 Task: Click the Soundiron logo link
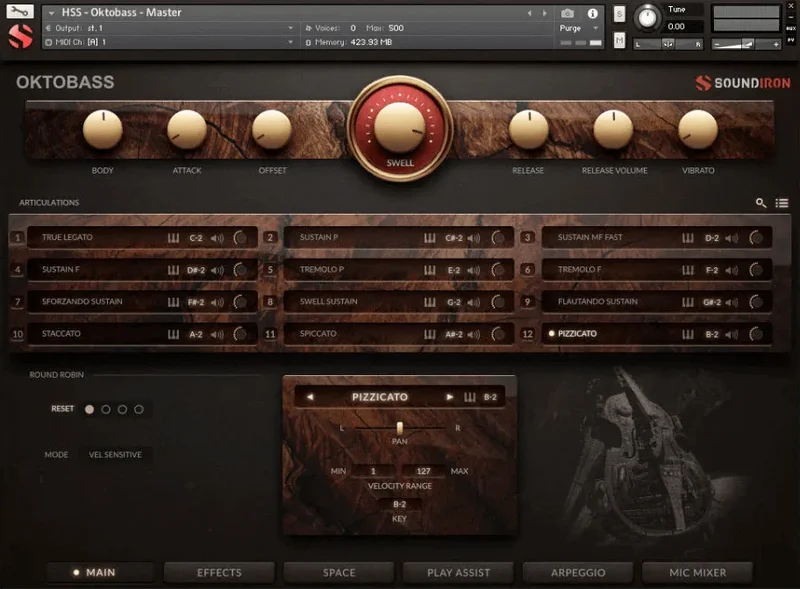[742, 83]
